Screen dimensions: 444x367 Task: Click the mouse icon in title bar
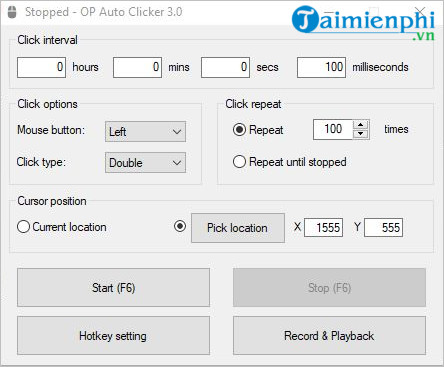(x=12, y=12)
